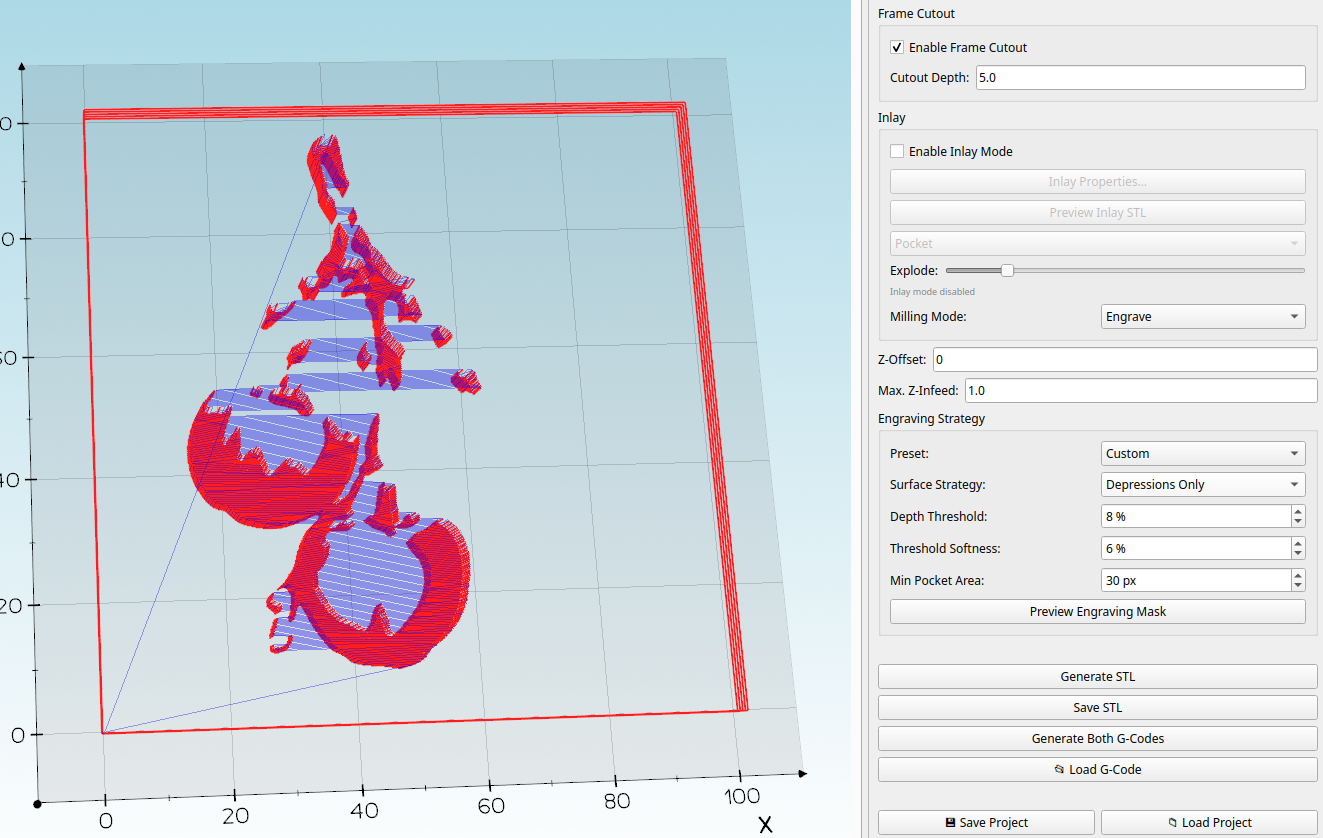This screenshot has width=1323, height=838.
Task: Click Preview Engraving Mask
Action: point(1097,611)
